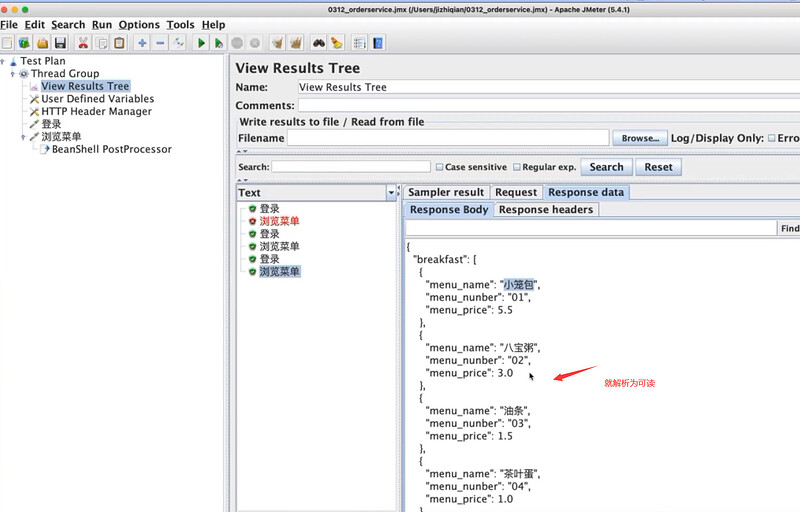Start the test with green play icon
The width and height of the screenshot is (800, 512).
(x=201, y=43)
